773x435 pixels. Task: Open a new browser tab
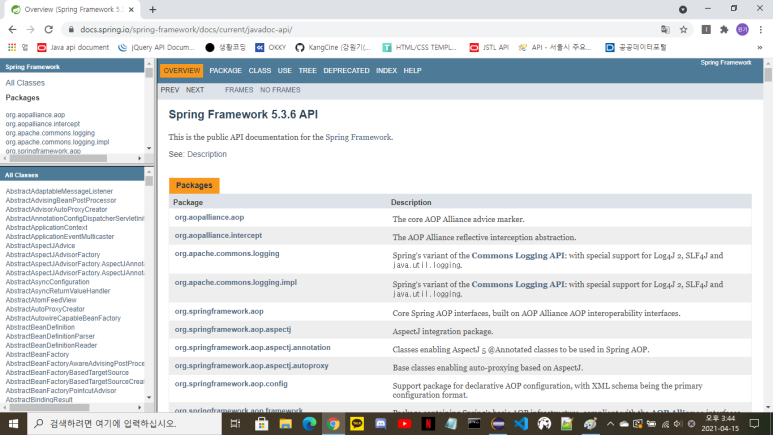pyautogui.click(x=152, y=9)
